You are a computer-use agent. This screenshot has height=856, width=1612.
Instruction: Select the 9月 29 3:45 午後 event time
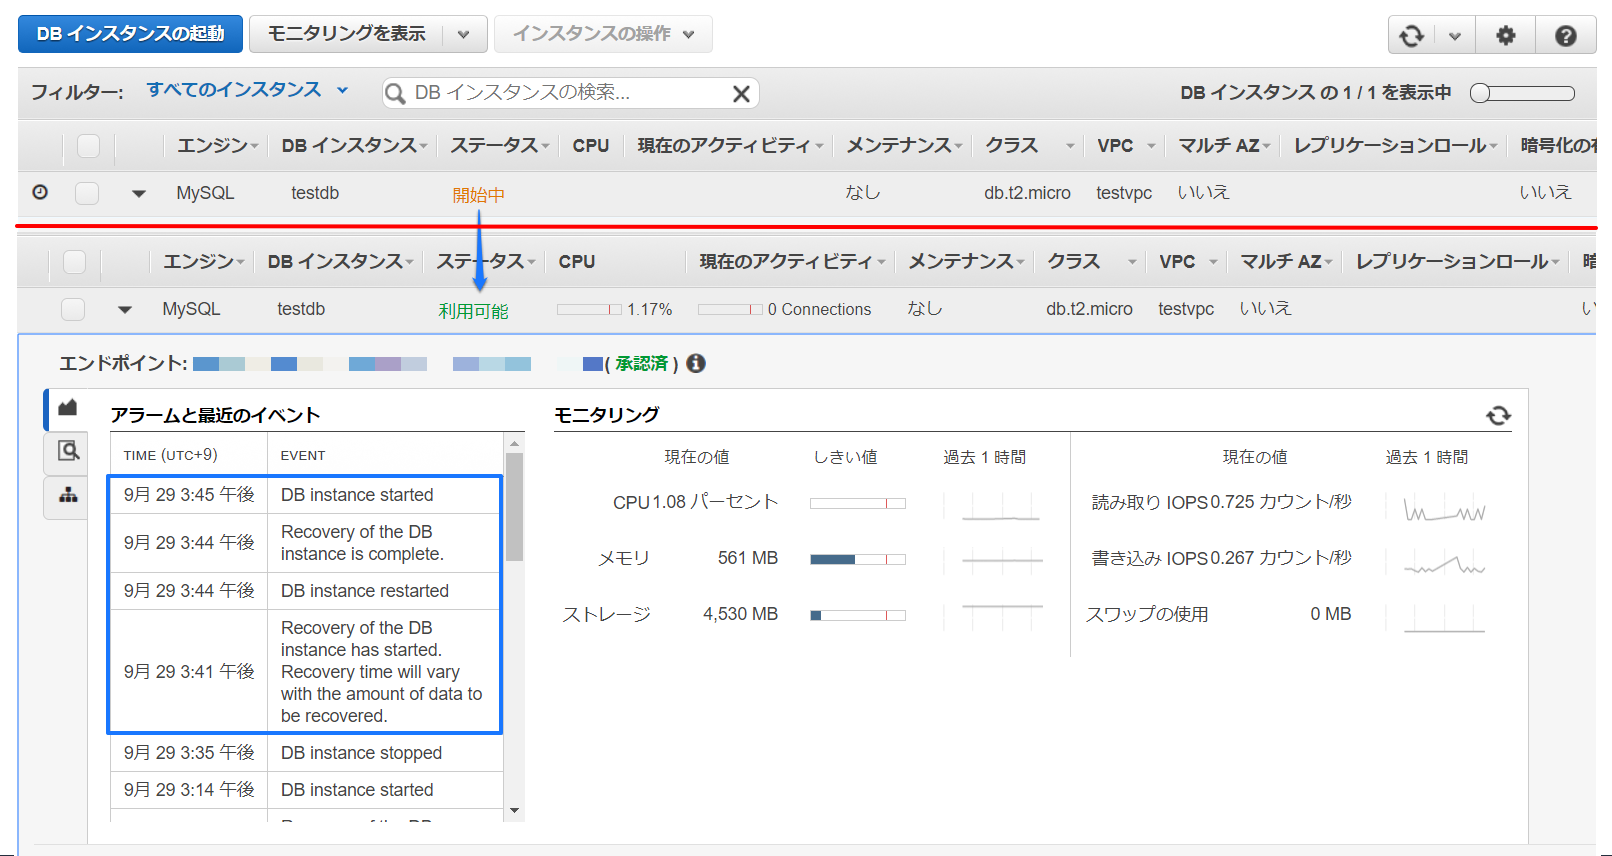click(189, 495)
